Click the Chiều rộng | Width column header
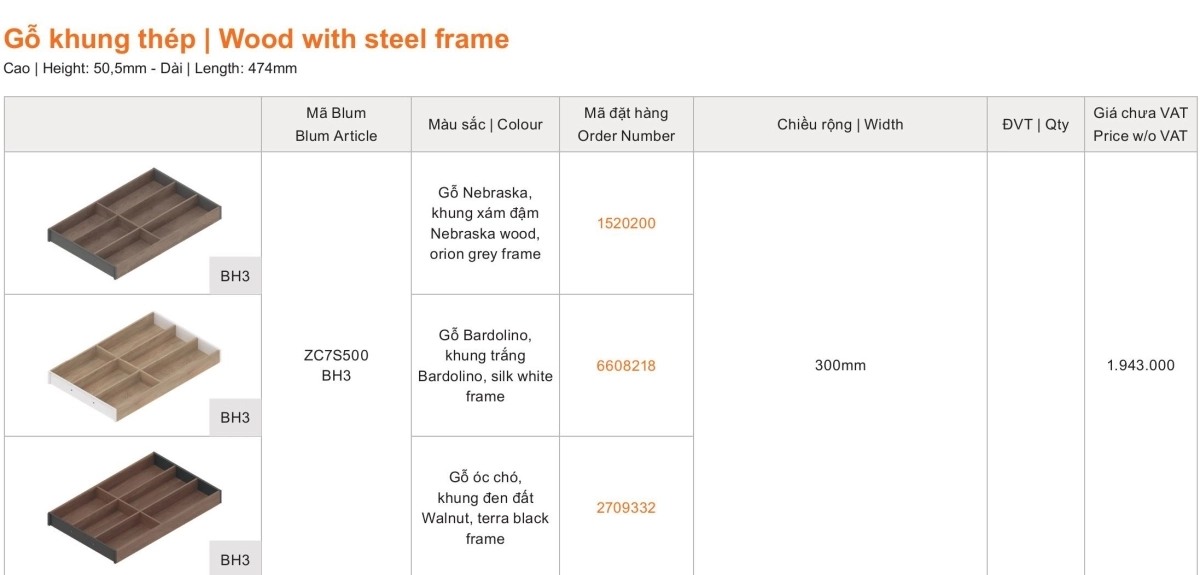 [840, 125]
